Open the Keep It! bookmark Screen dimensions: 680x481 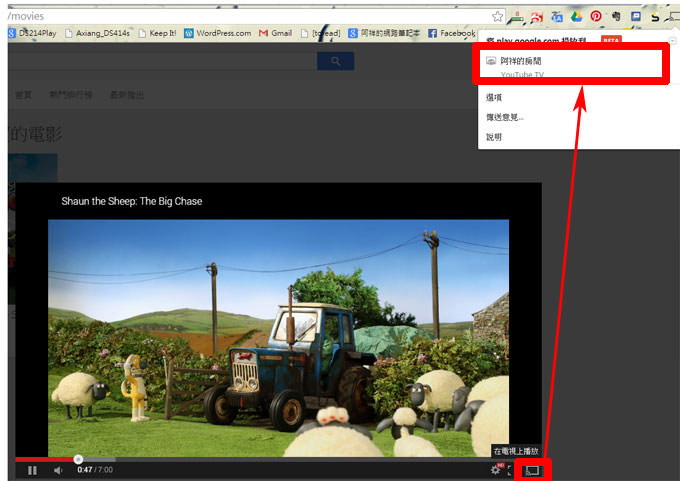pyautogui.click(x=157, y=33)
